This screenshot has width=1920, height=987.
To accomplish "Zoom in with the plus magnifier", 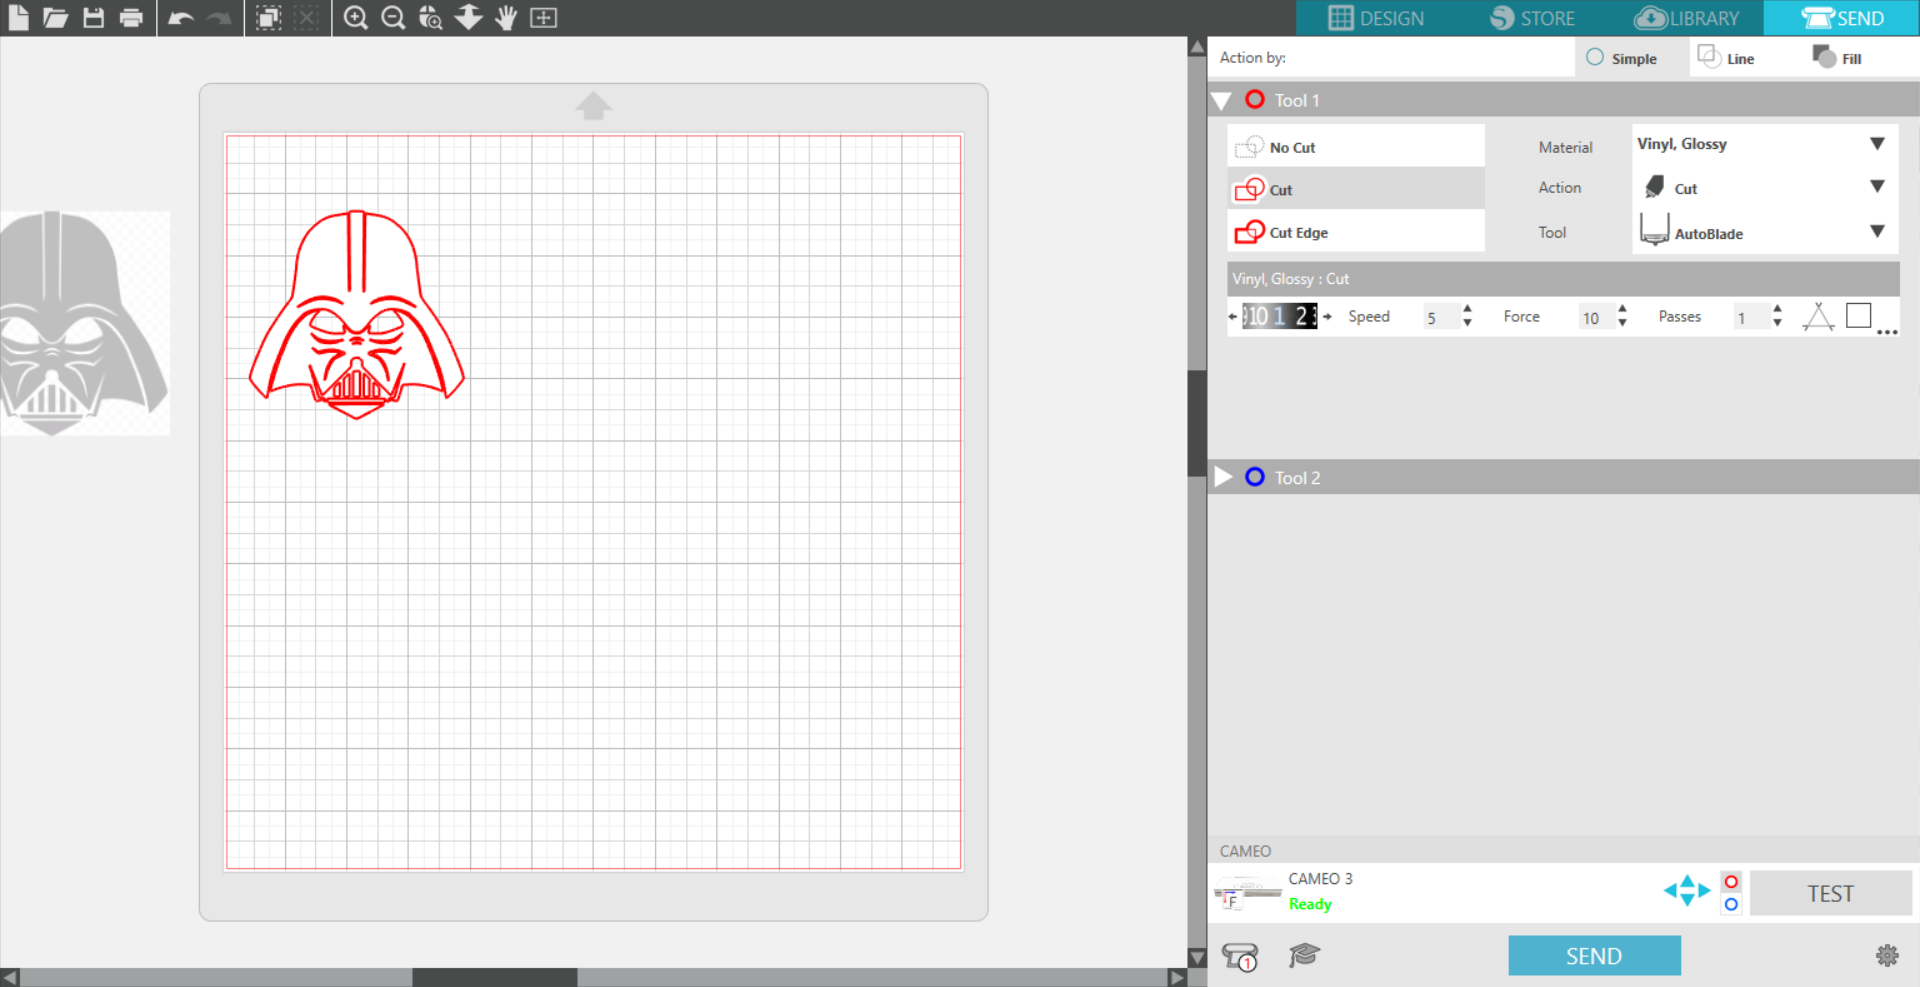I will tap(355, 18).
